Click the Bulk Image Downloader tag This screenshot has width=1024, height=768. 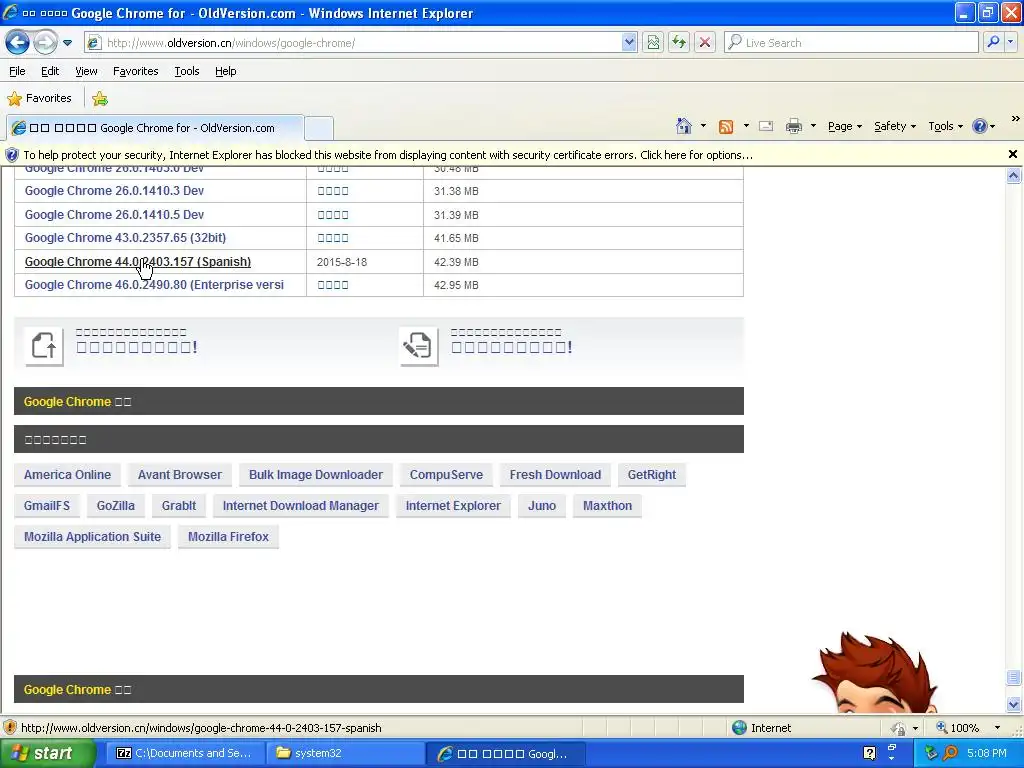[315, 475]
